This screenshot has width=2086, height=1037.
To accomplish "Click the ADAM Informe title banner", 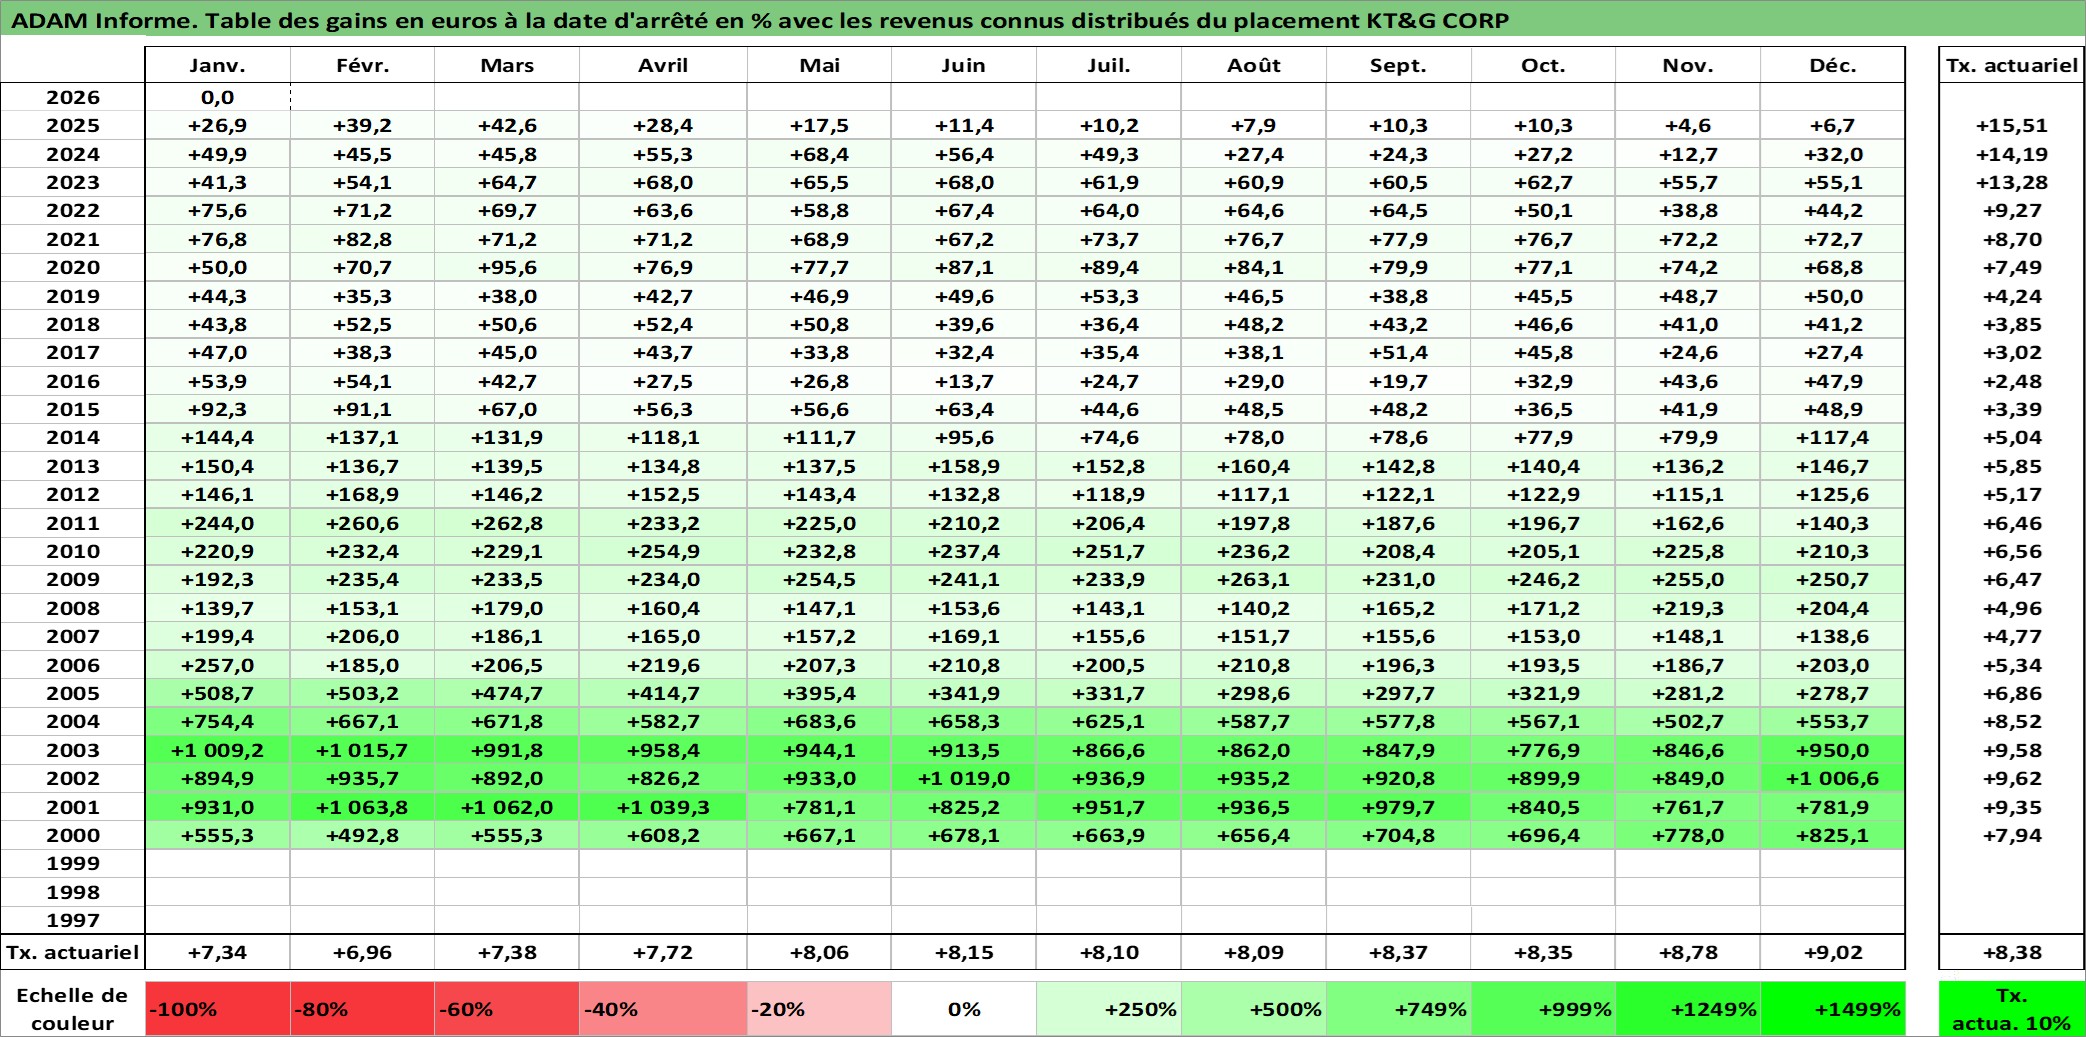I will tap(1043, 20).
